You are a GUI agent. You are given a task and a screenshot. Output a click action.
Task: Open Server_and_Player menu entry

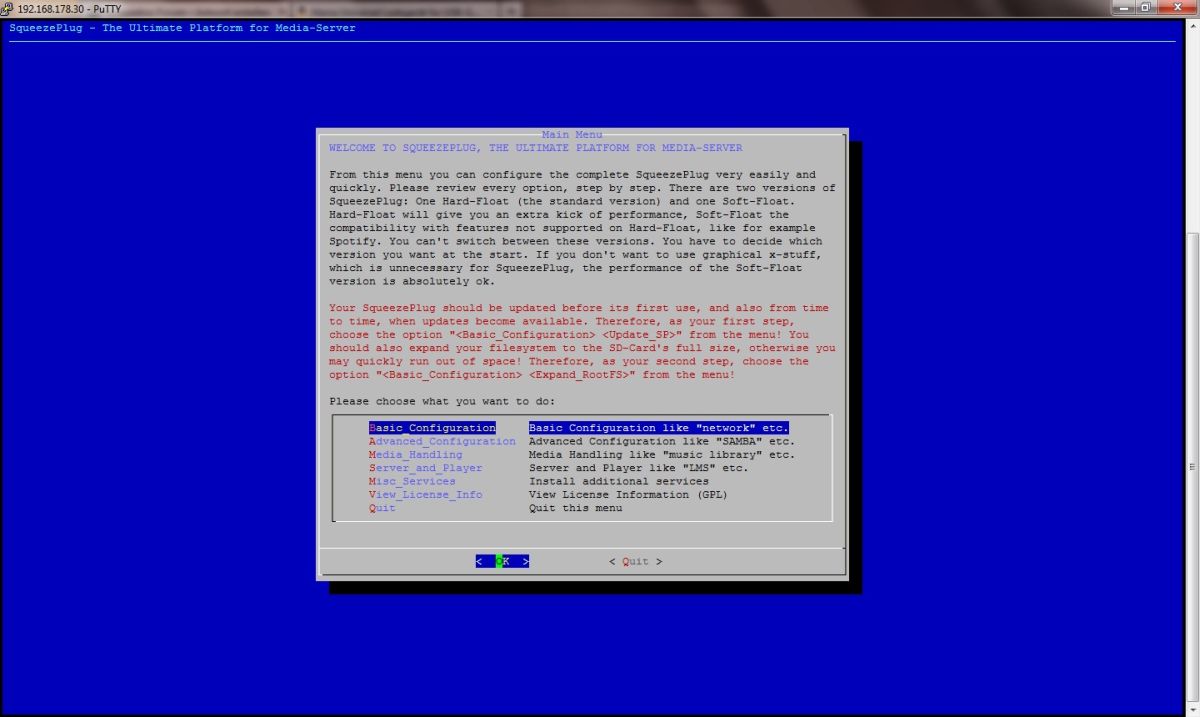(425, 468)
